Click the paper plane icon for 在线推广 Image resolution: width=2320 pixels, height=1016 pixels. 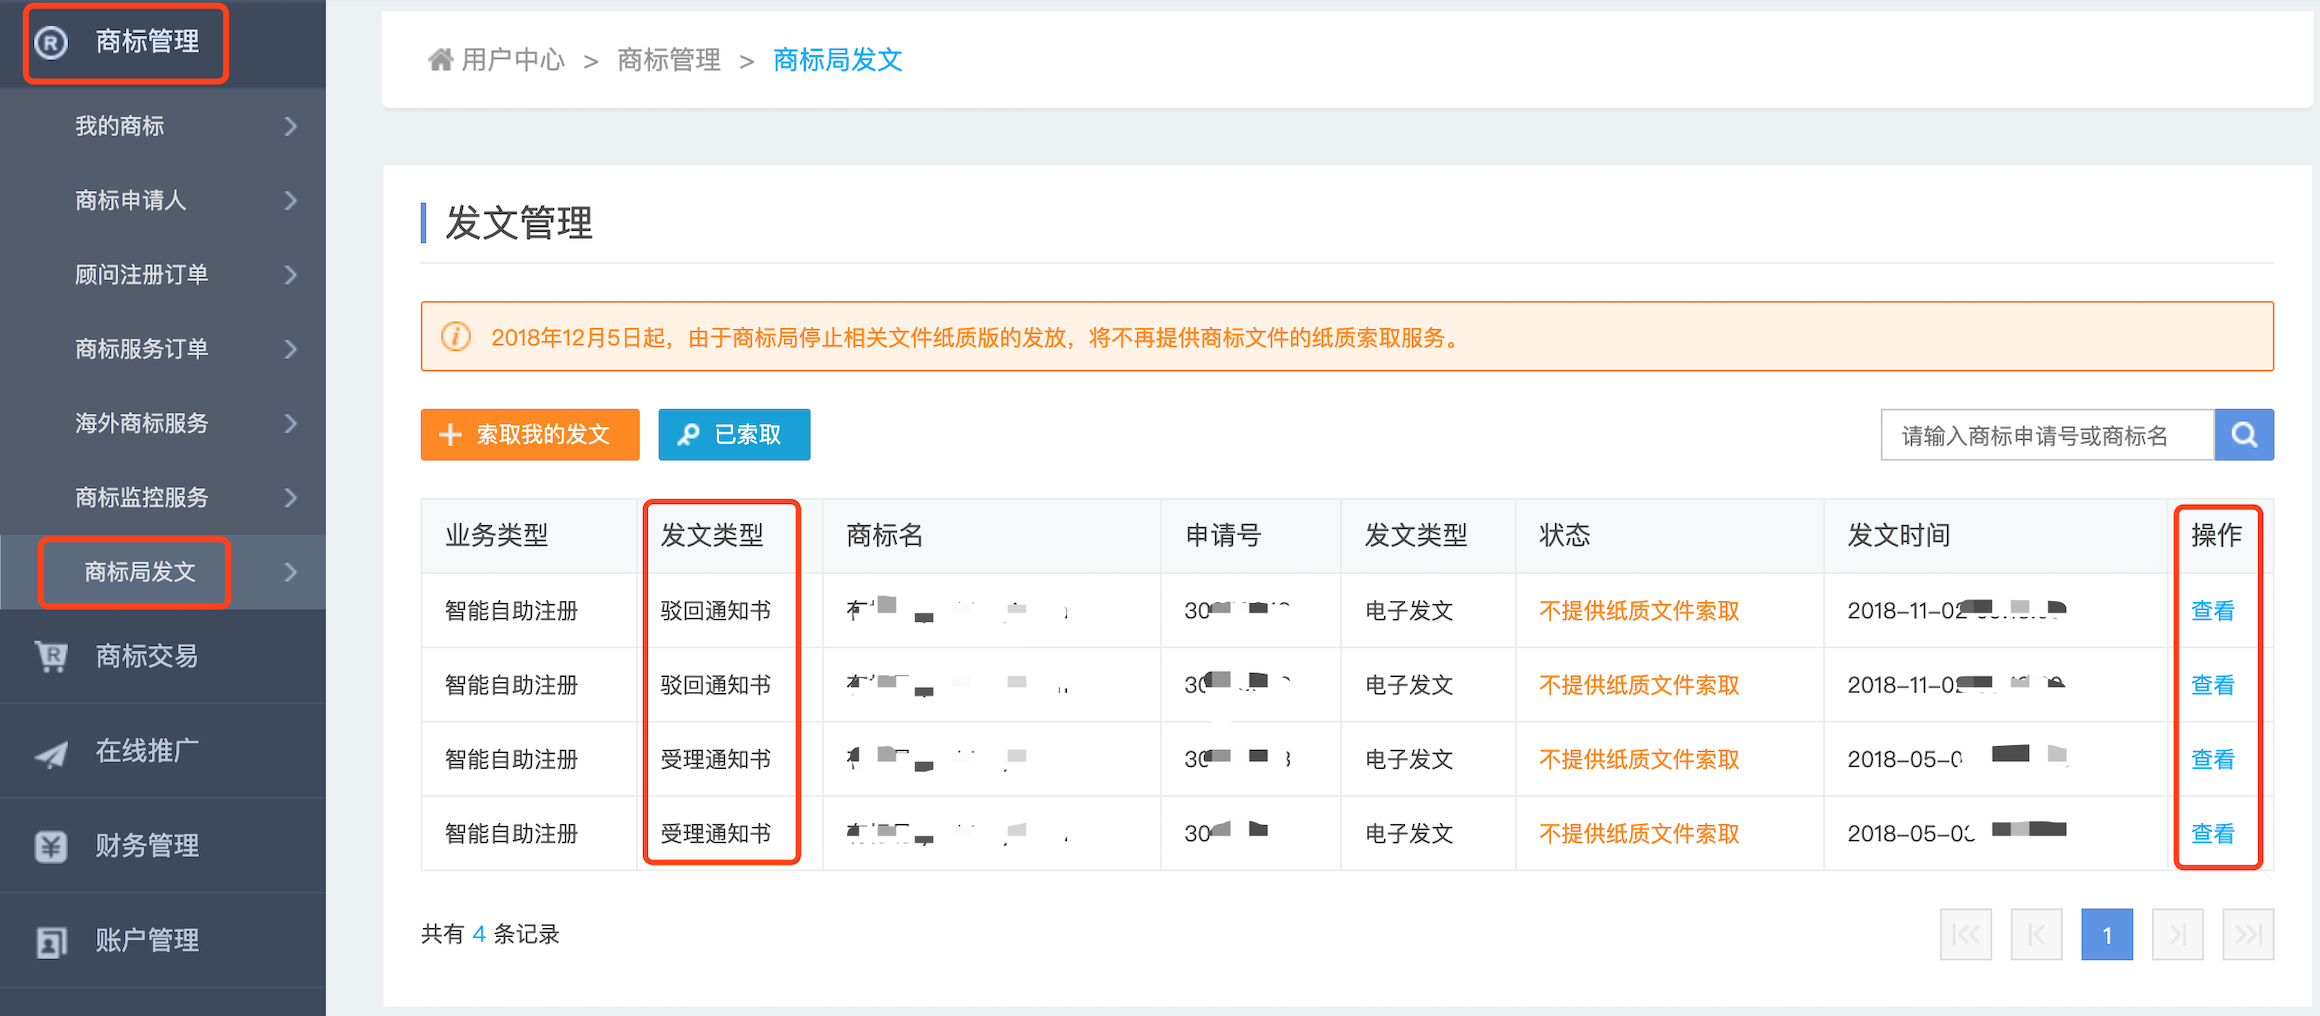(51, 752)
